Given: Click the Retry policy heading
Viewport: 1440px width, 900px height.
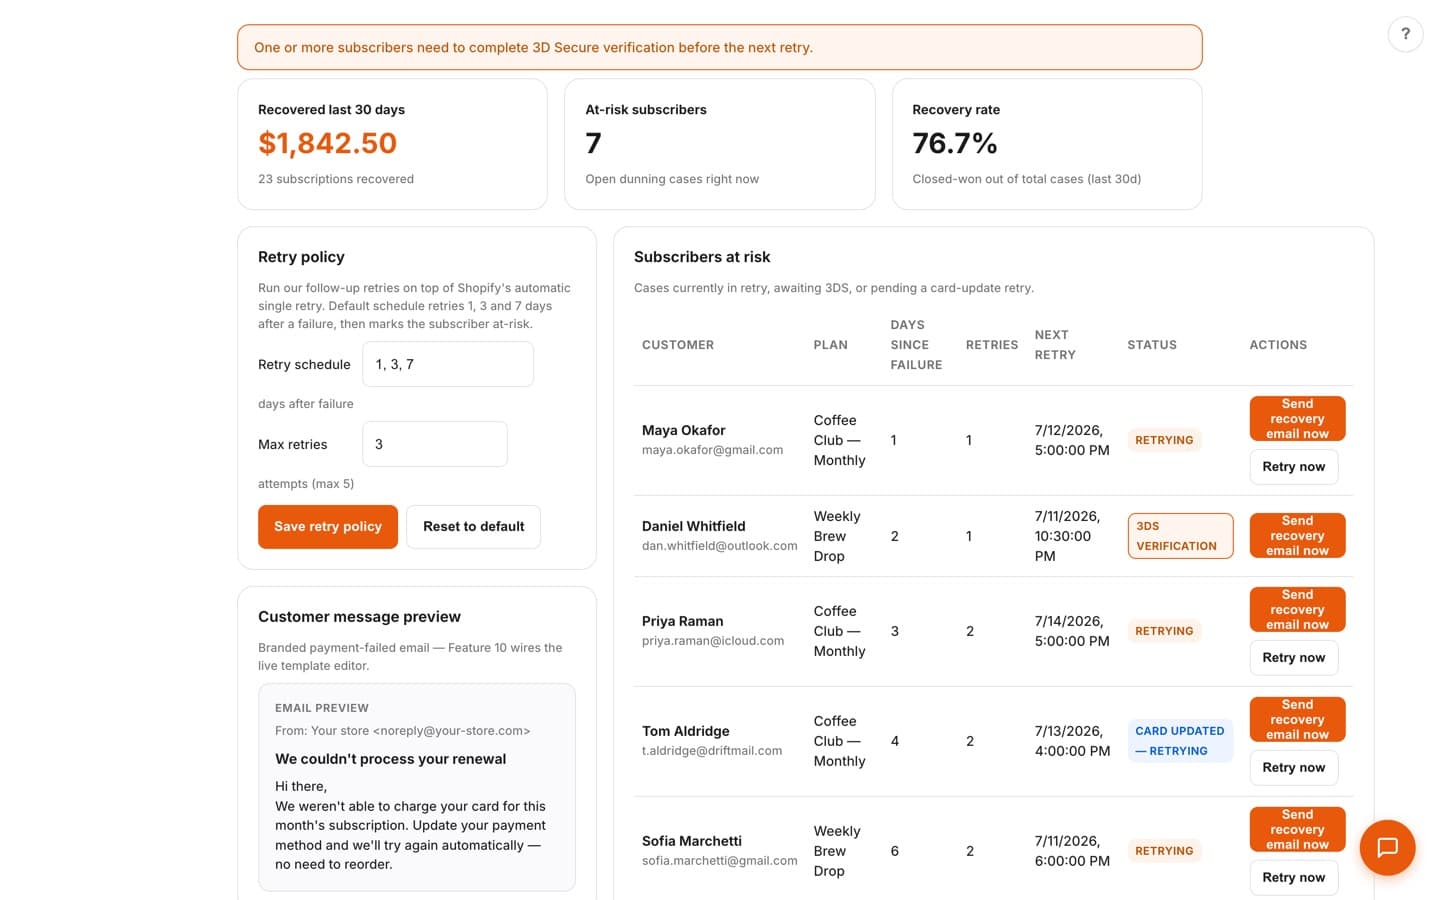Looking at the screenshot, I should click(x=301, y=257).
